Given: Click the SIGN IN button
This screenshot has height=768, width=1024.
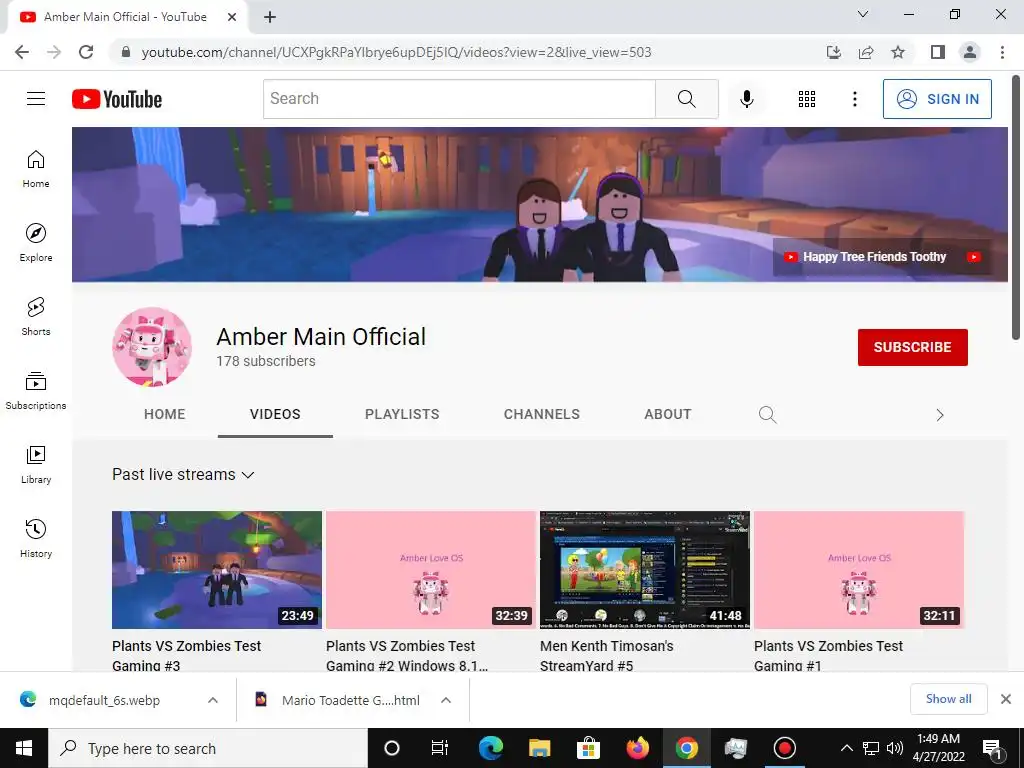Looking at the screenshot, I should click(x=937, y=99).
